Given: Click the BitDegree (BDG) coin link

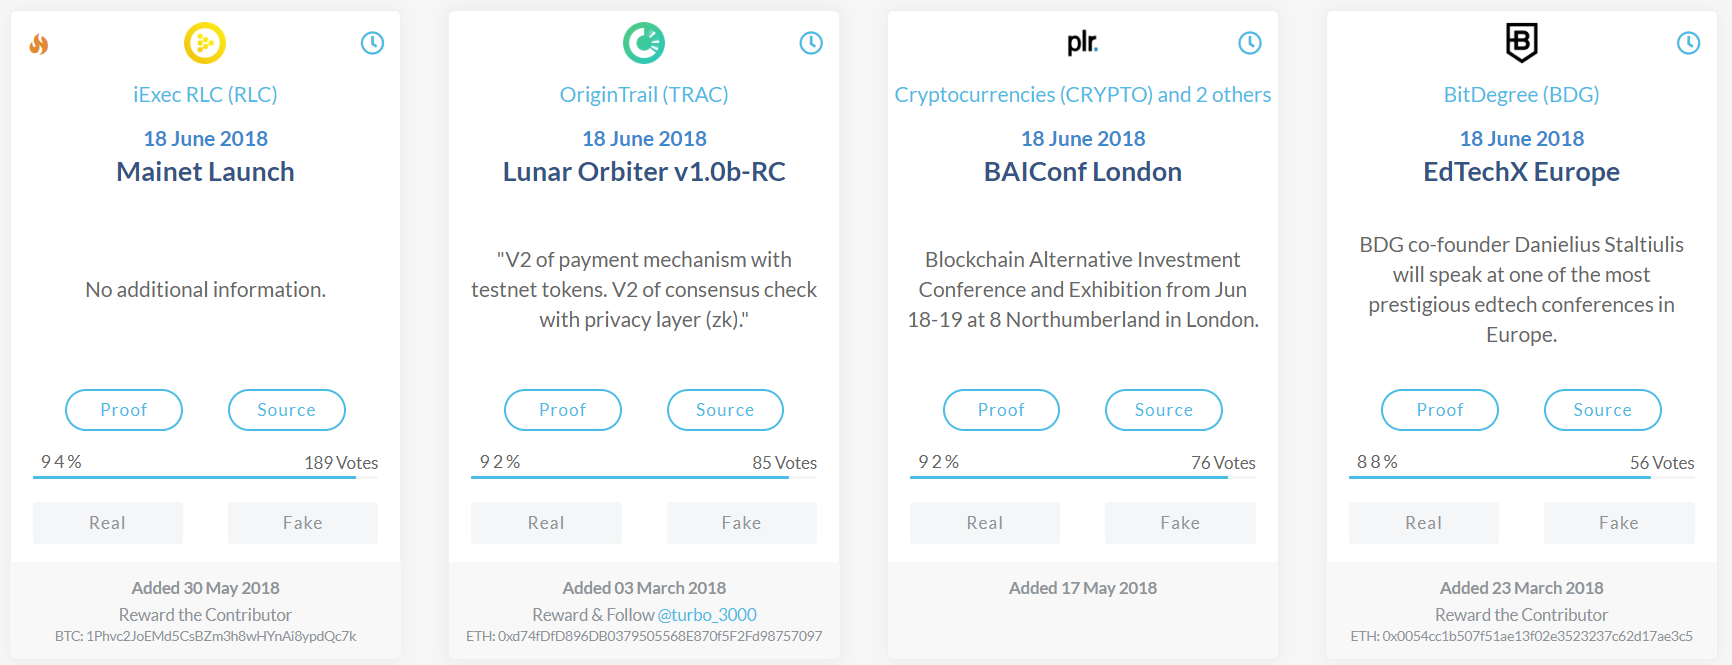Looking at the screenshot, I should 1521,95.
